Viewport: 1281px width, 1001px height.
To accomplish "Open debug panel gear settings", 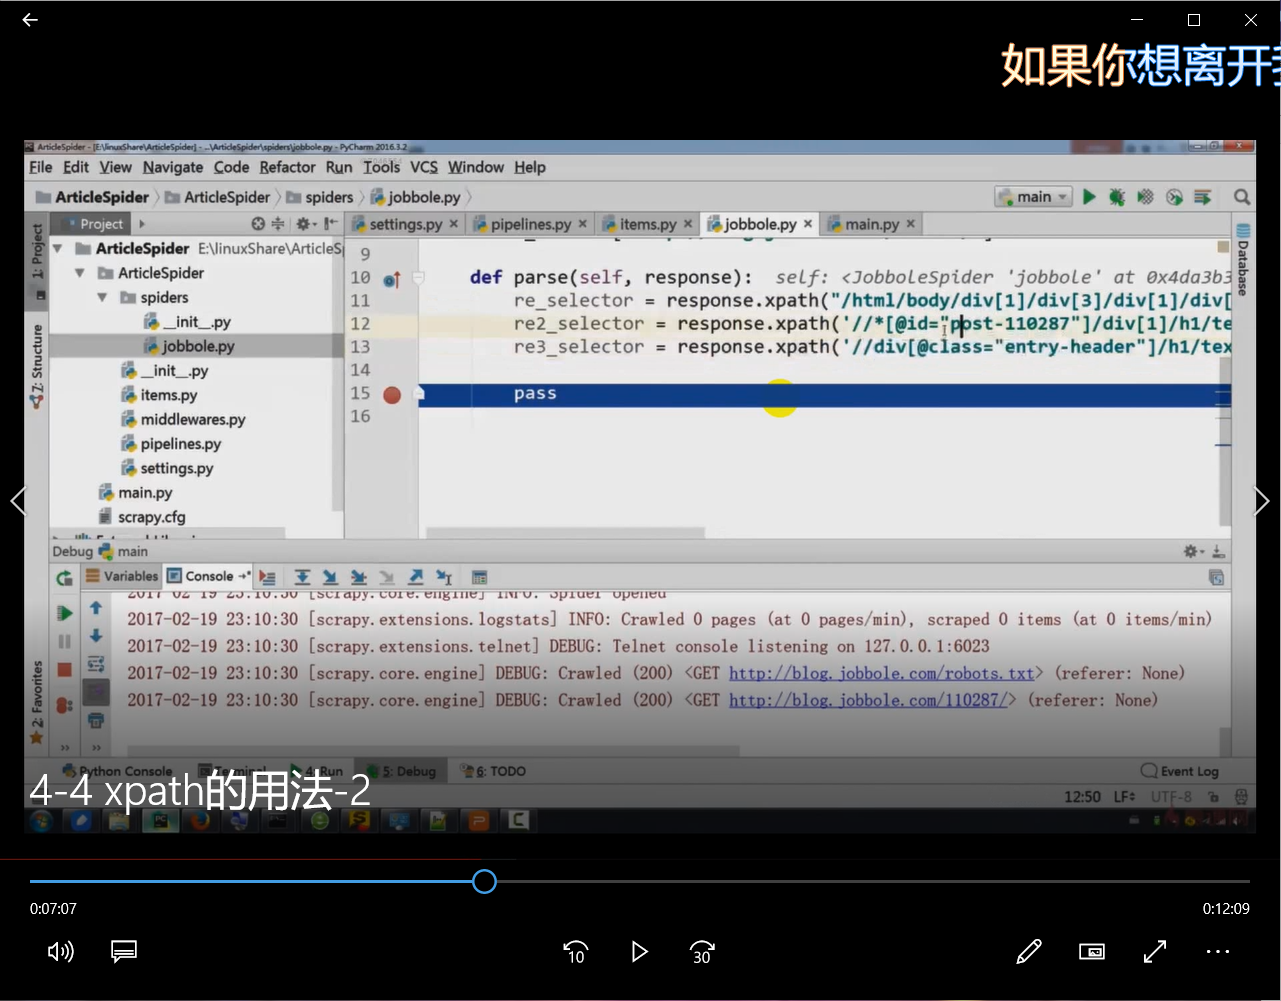I will coord(1192,551).
